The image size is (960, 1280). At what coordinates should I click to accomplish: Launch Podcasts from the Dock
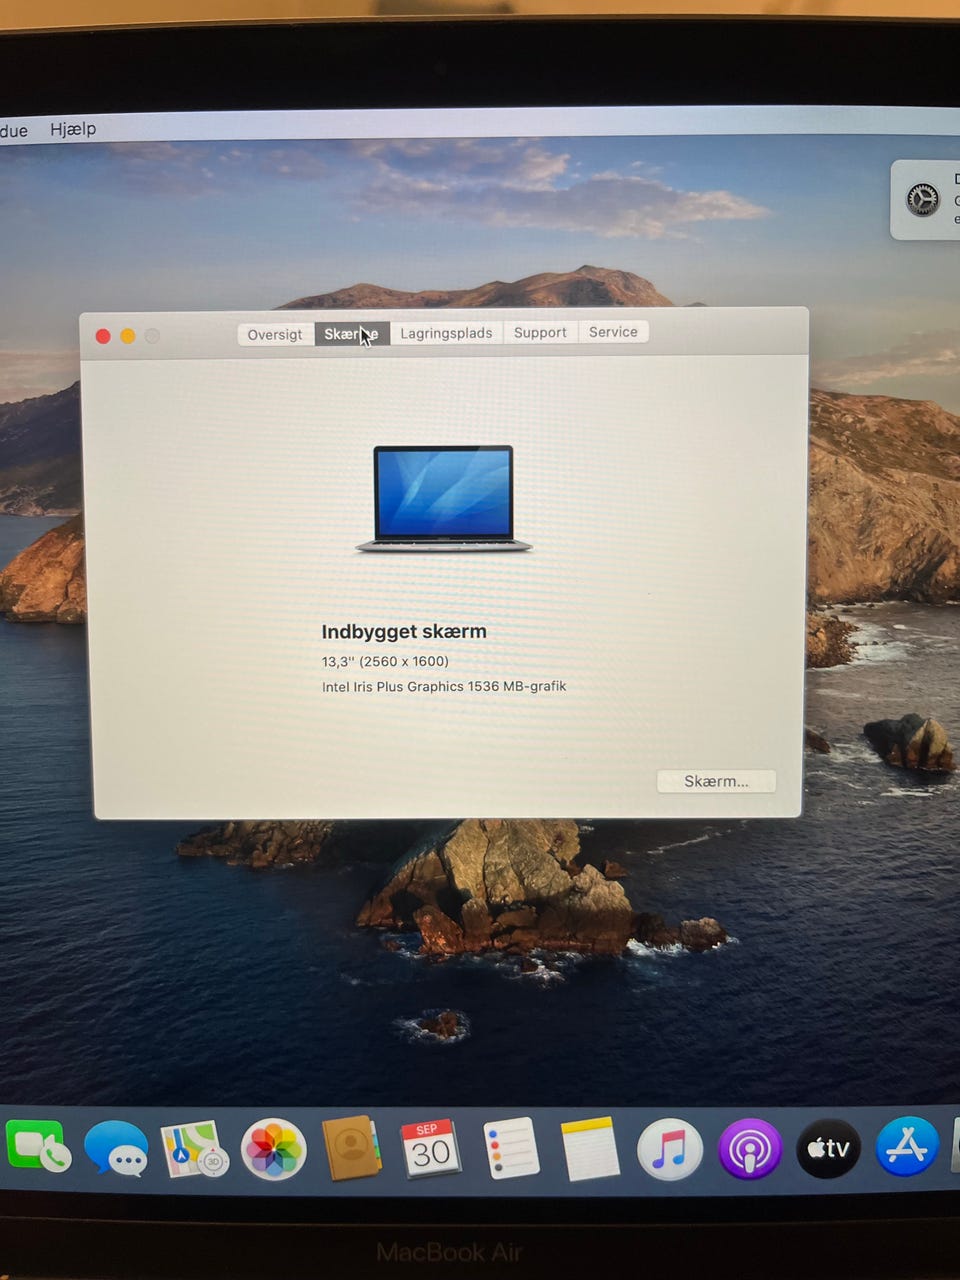click(x=749, y=1149)
